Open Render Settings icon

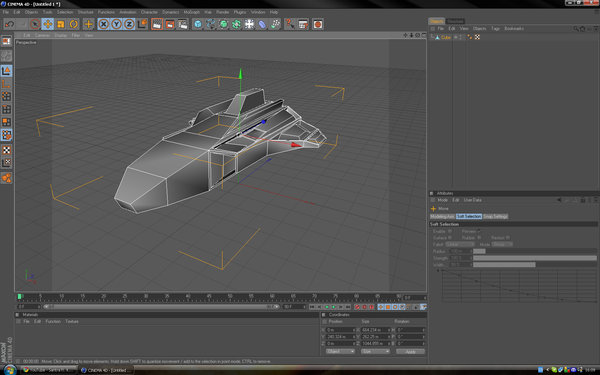[x=183, y=24]
